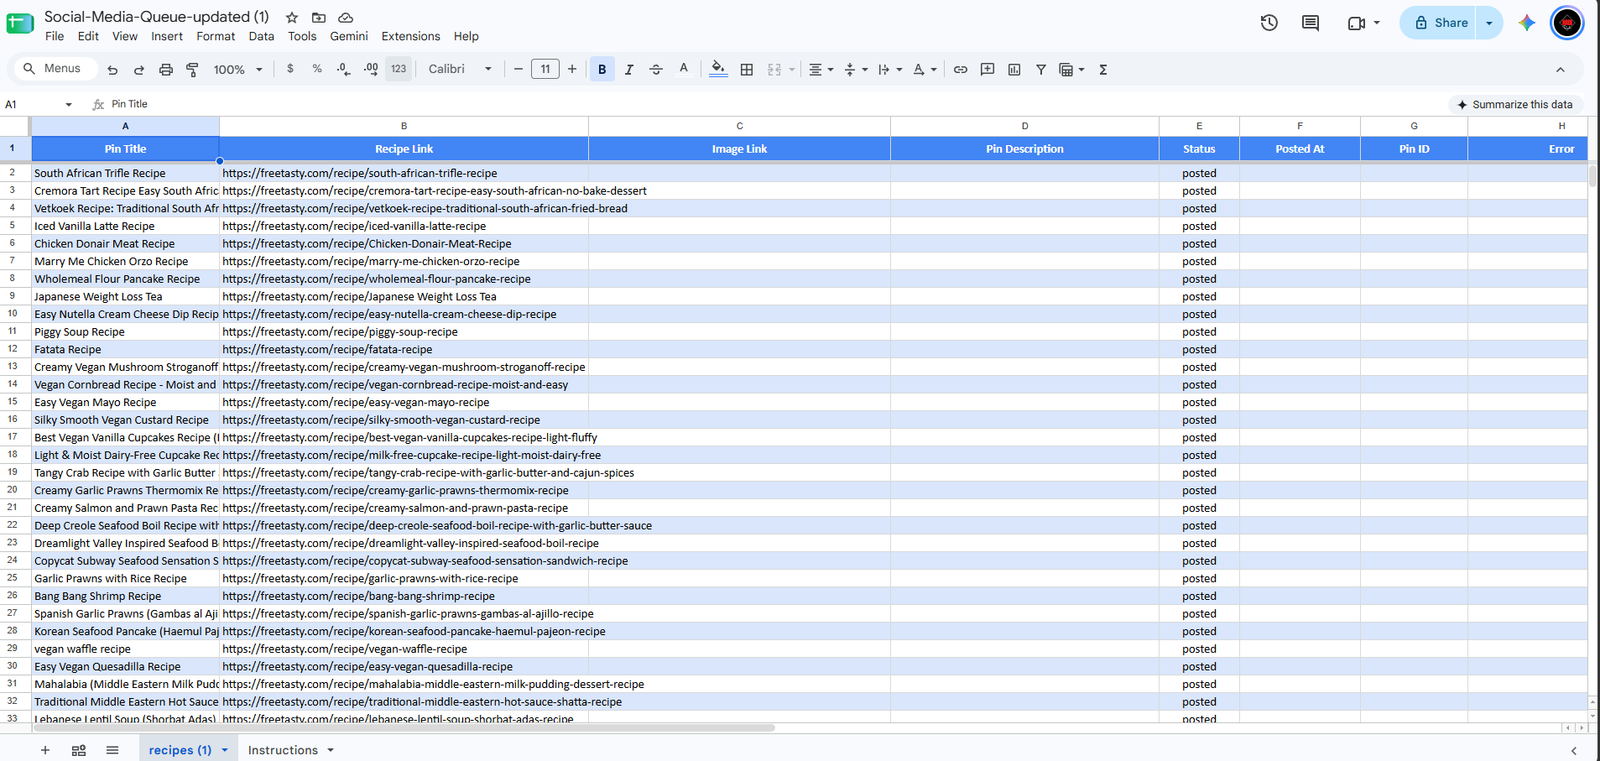Increase decimal places
The width and height of the screenshot is (1600, 761).
tap(371, 69)
